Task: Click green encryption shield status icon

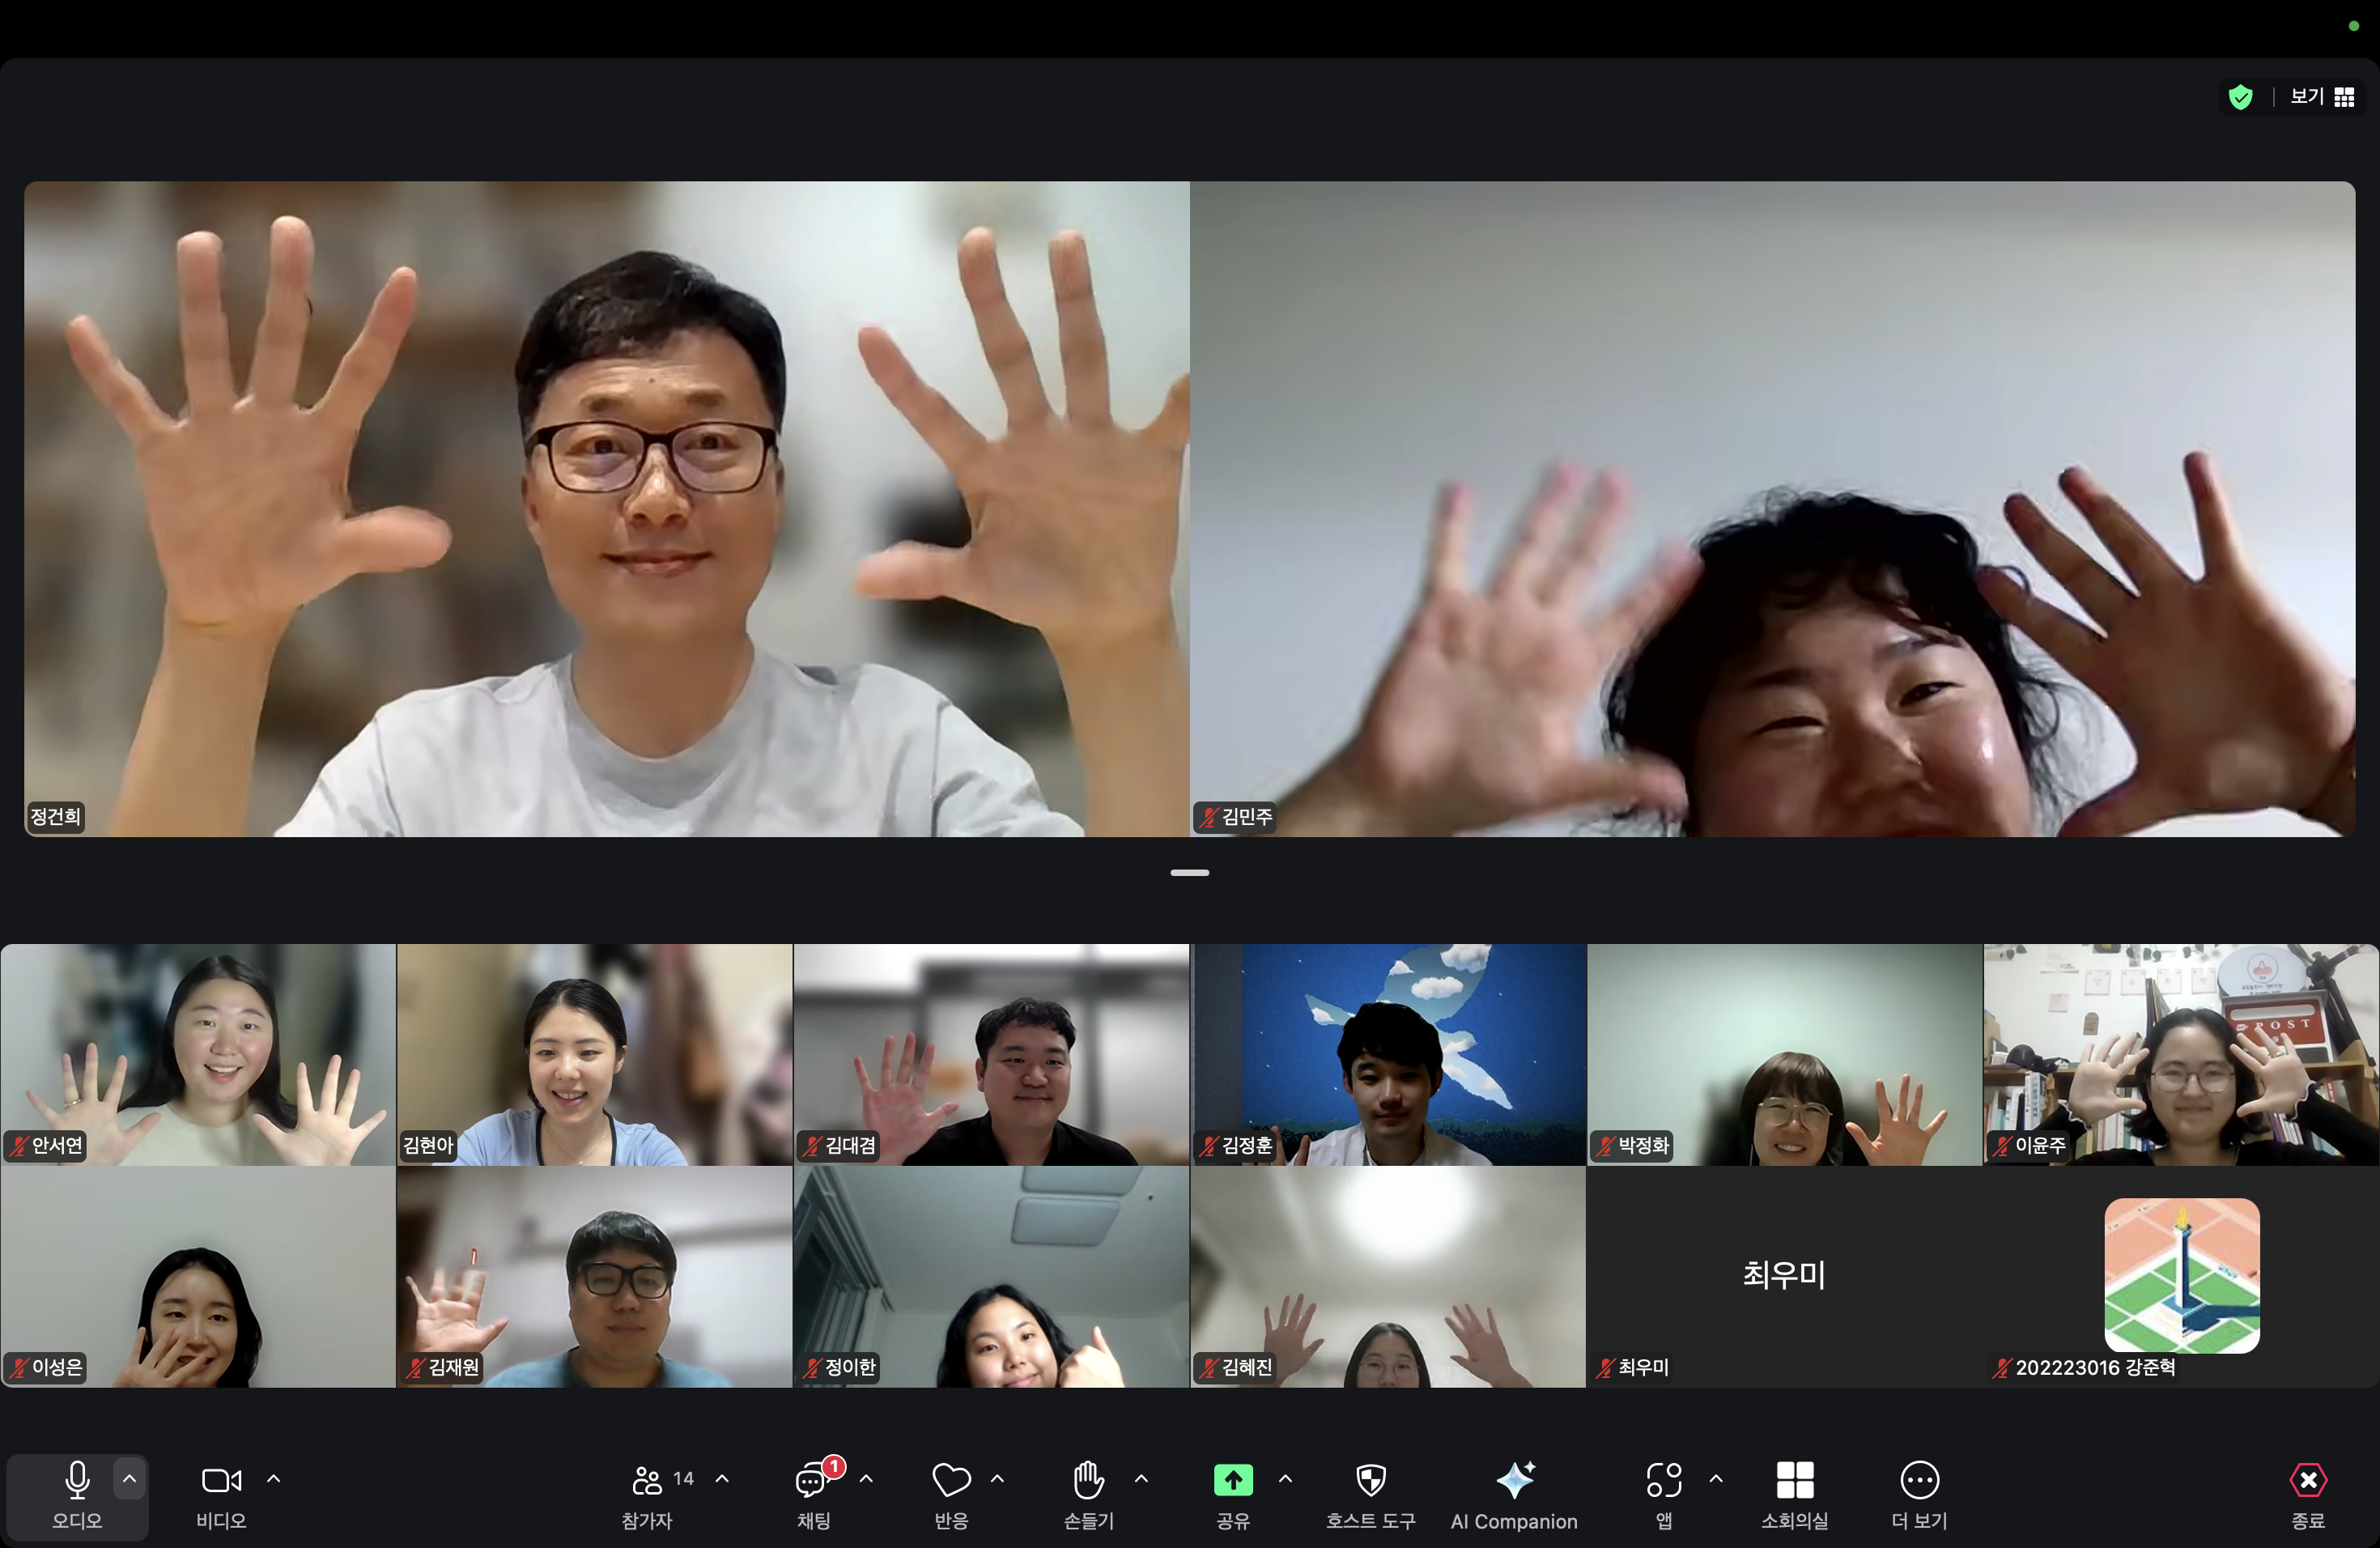Action: click(2240, 97)
